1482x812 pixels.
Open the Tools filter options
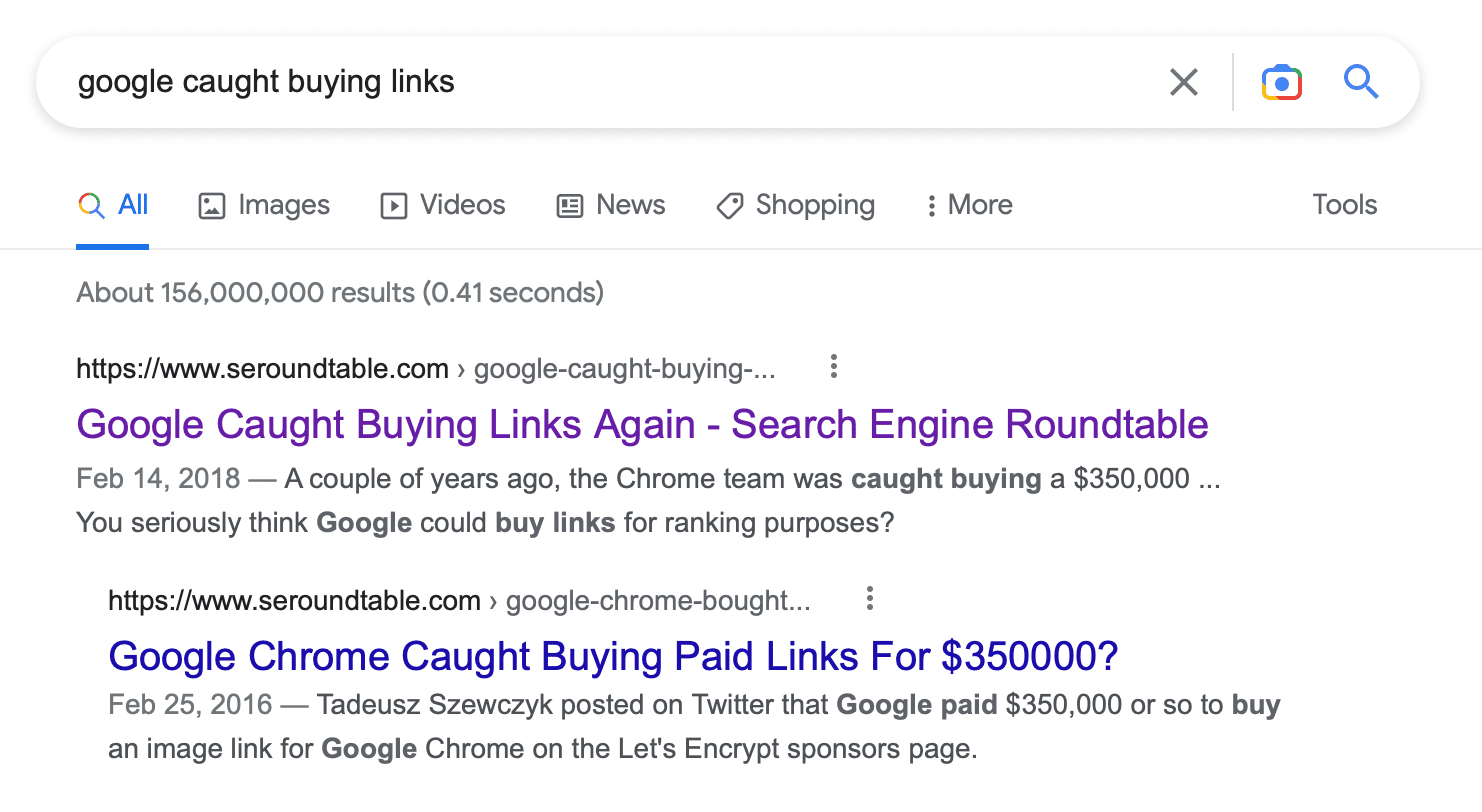pos(1344,205)
